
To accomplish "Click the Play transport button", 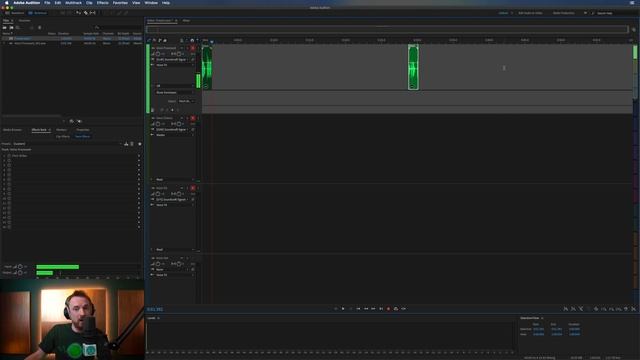I will coord(343,309).
